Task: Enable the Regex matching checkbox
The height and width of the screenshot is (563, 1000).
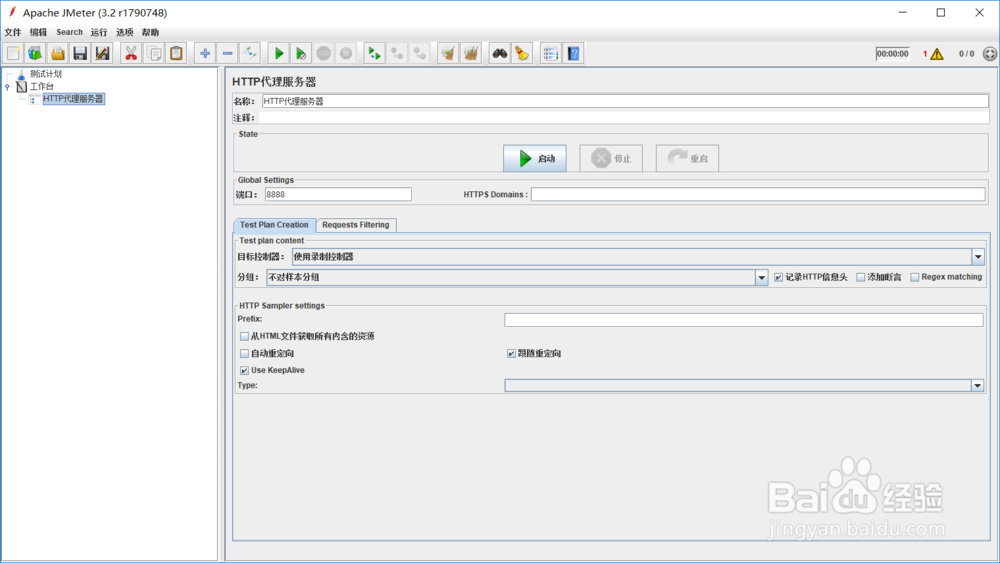Action: pos(915,277)
